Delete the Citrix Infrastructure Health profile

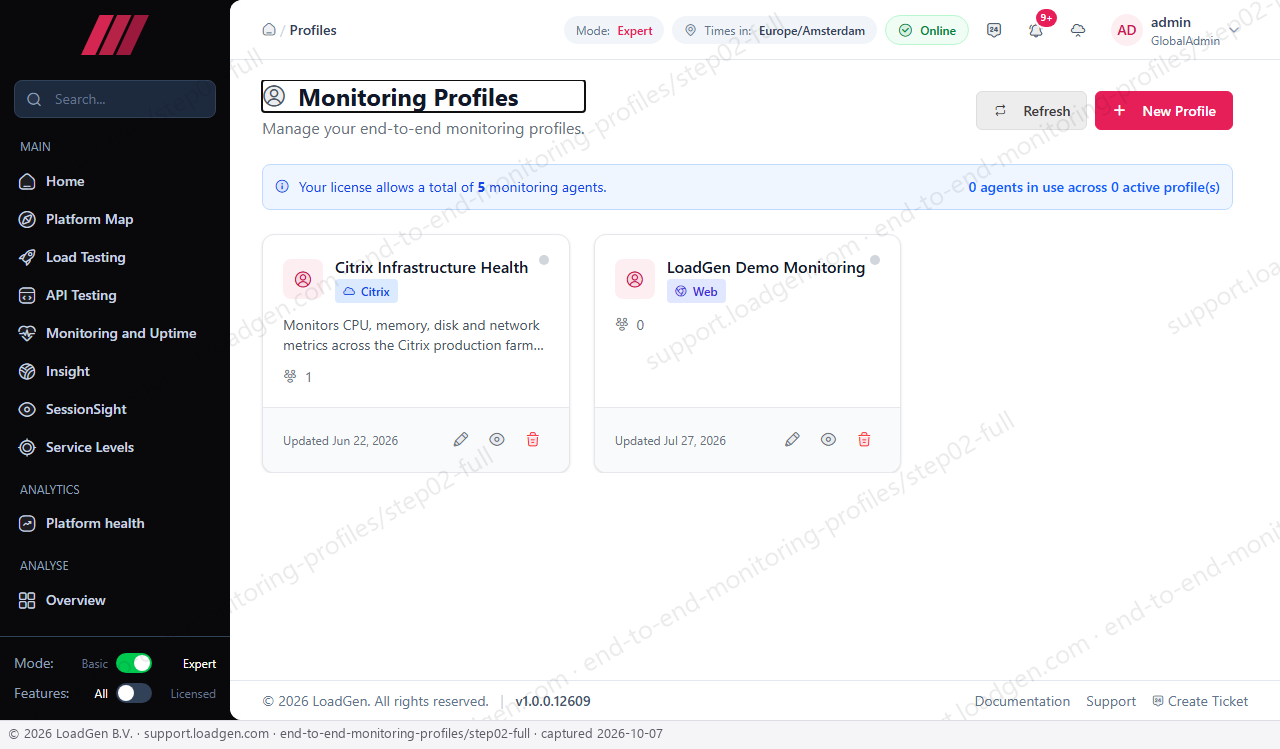pyautogui.click(x=533, y=439)
